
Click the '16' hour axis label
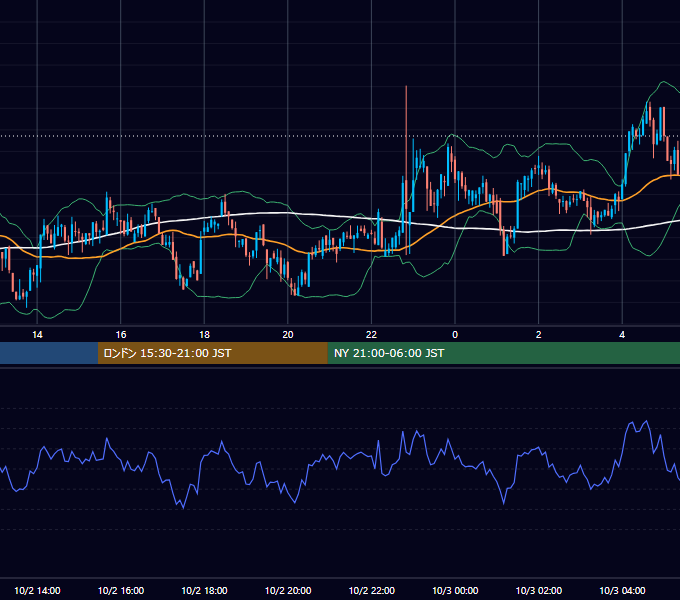point(121,335)
